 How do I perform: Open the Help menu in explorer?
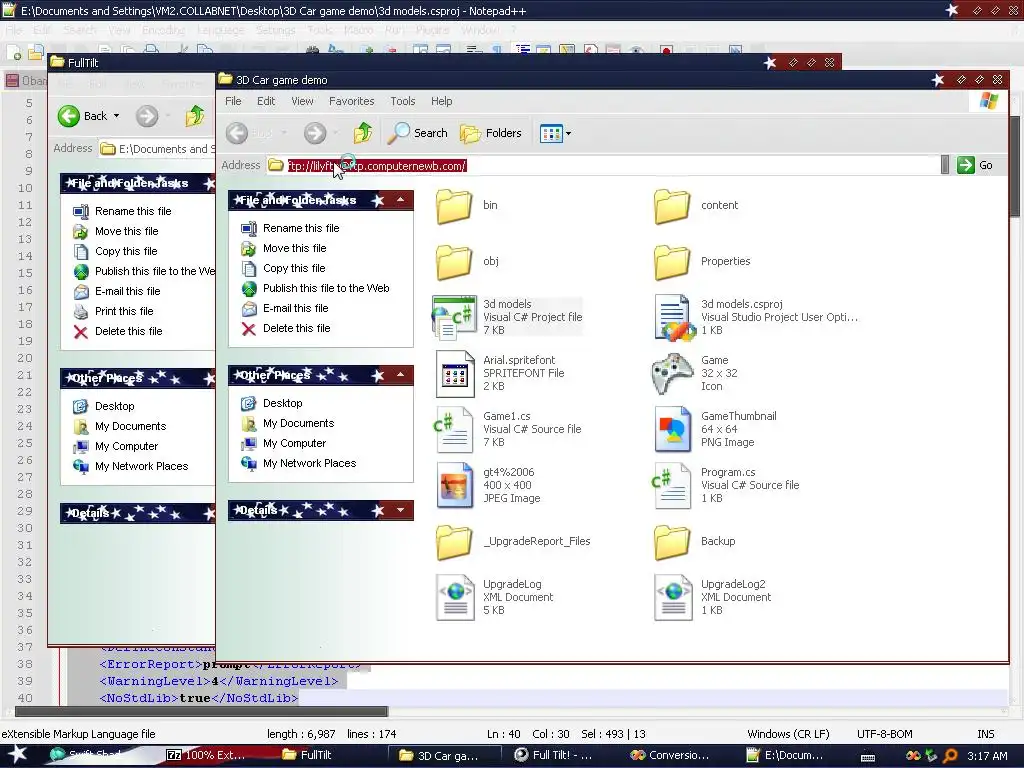point(441,101)
